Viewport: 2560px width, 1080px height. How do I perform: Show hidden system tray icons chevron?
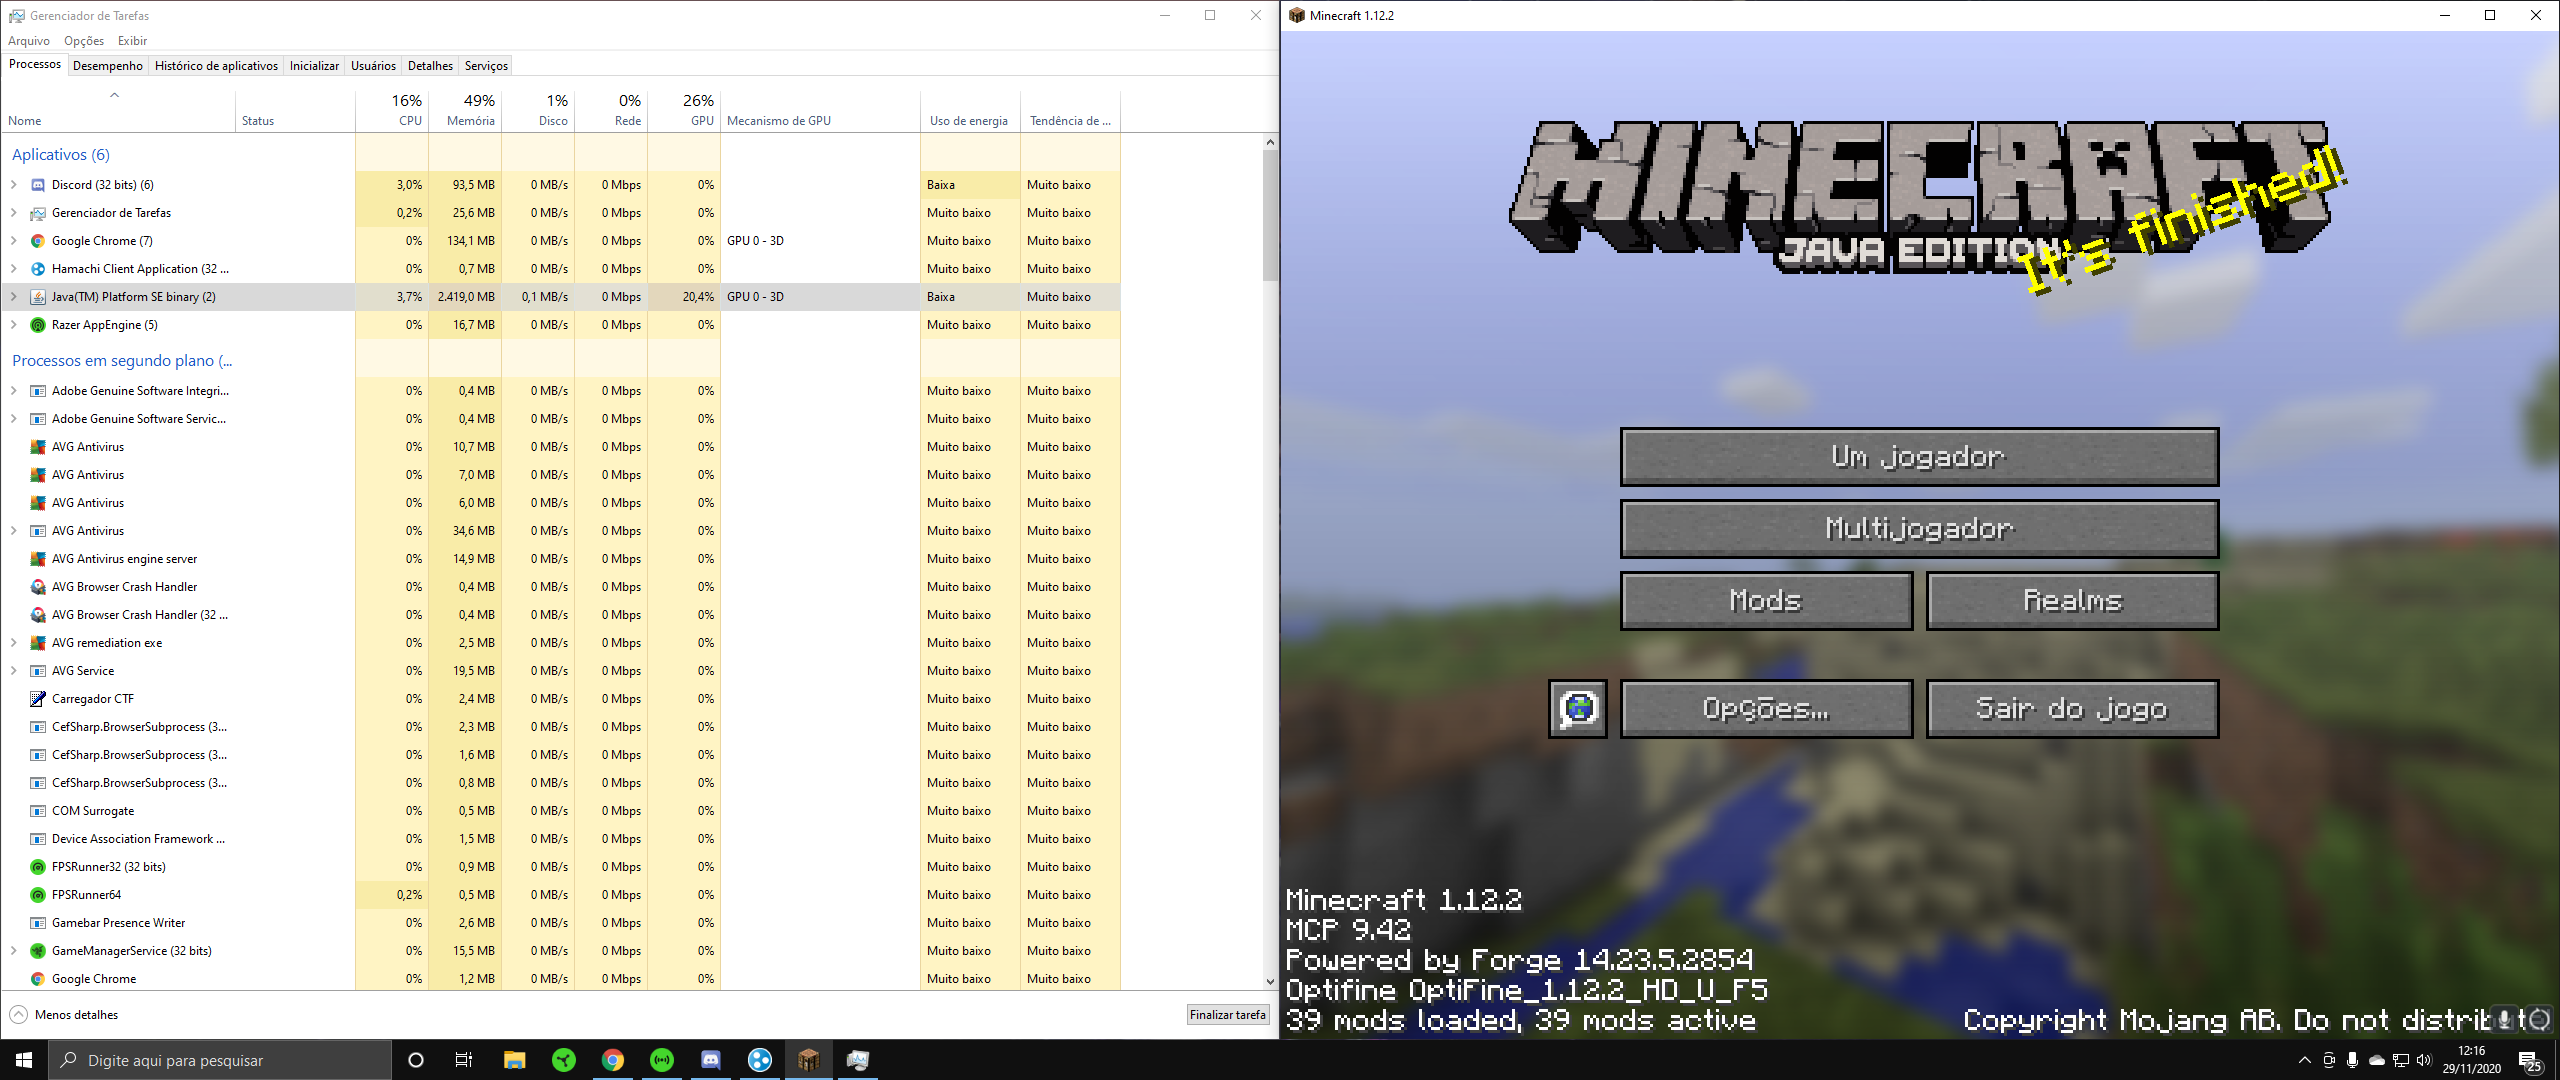[2305, 1060]
